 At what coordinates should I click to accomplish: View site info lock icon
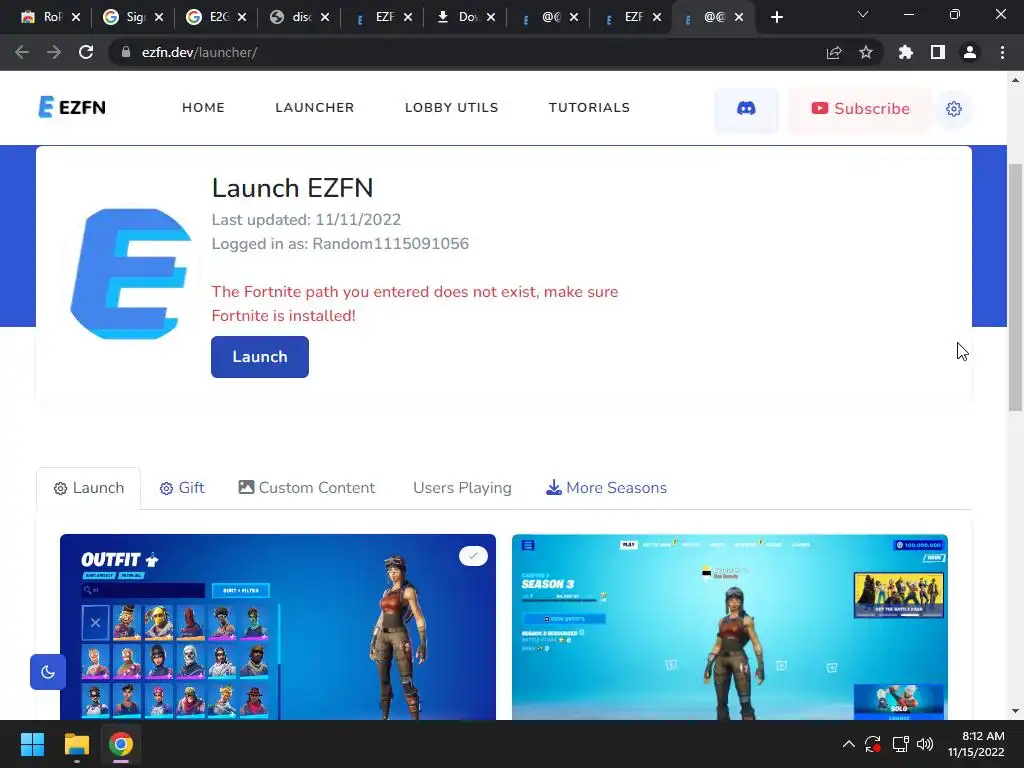coord(126,52)
